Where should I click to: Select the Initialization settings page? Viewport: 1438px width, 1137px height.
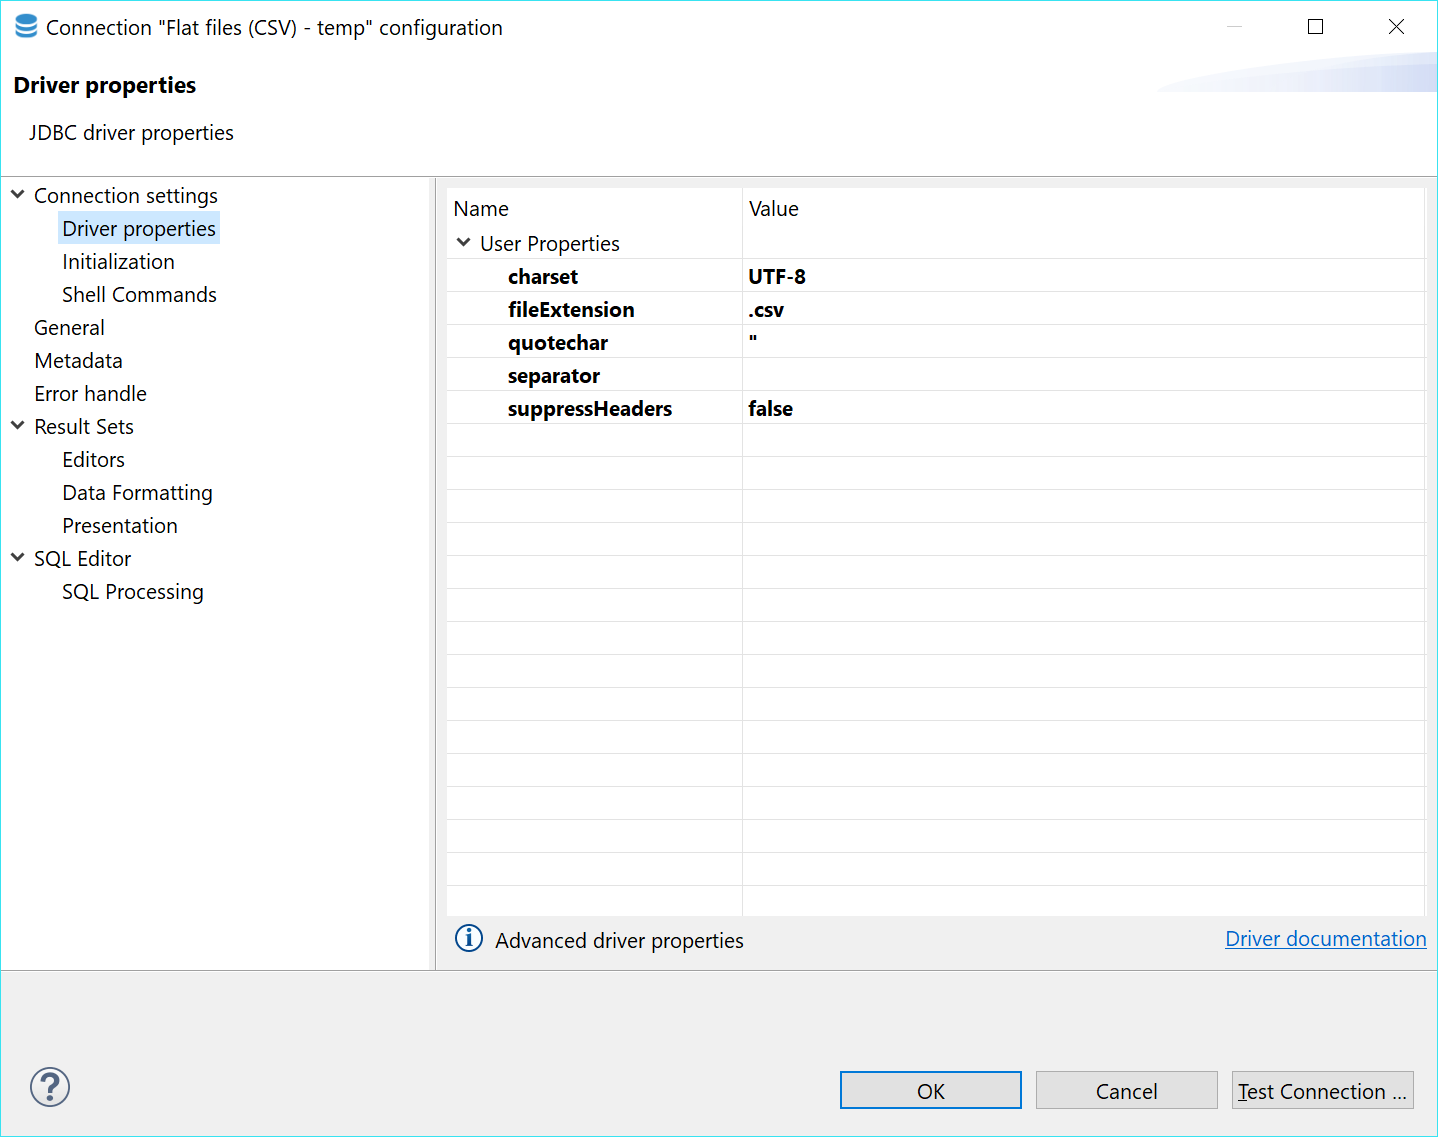tap(117, 261)
